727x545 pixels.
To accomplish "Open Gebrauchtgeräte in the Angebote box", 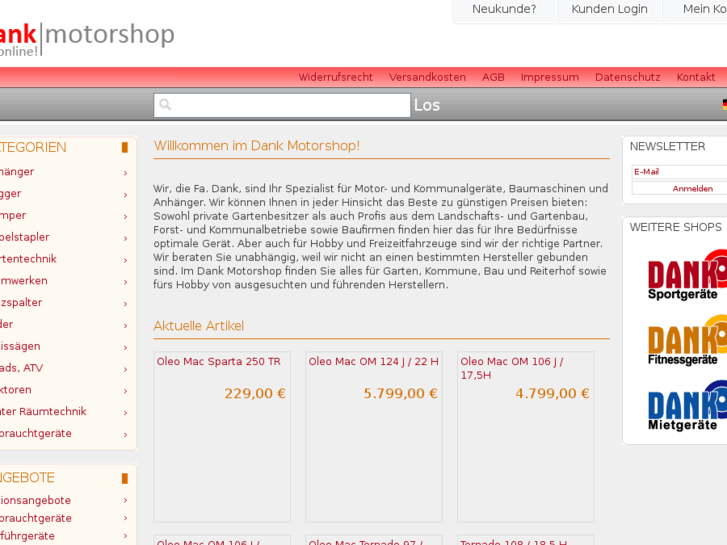I will pyautogui.click(x=36, y=519).
